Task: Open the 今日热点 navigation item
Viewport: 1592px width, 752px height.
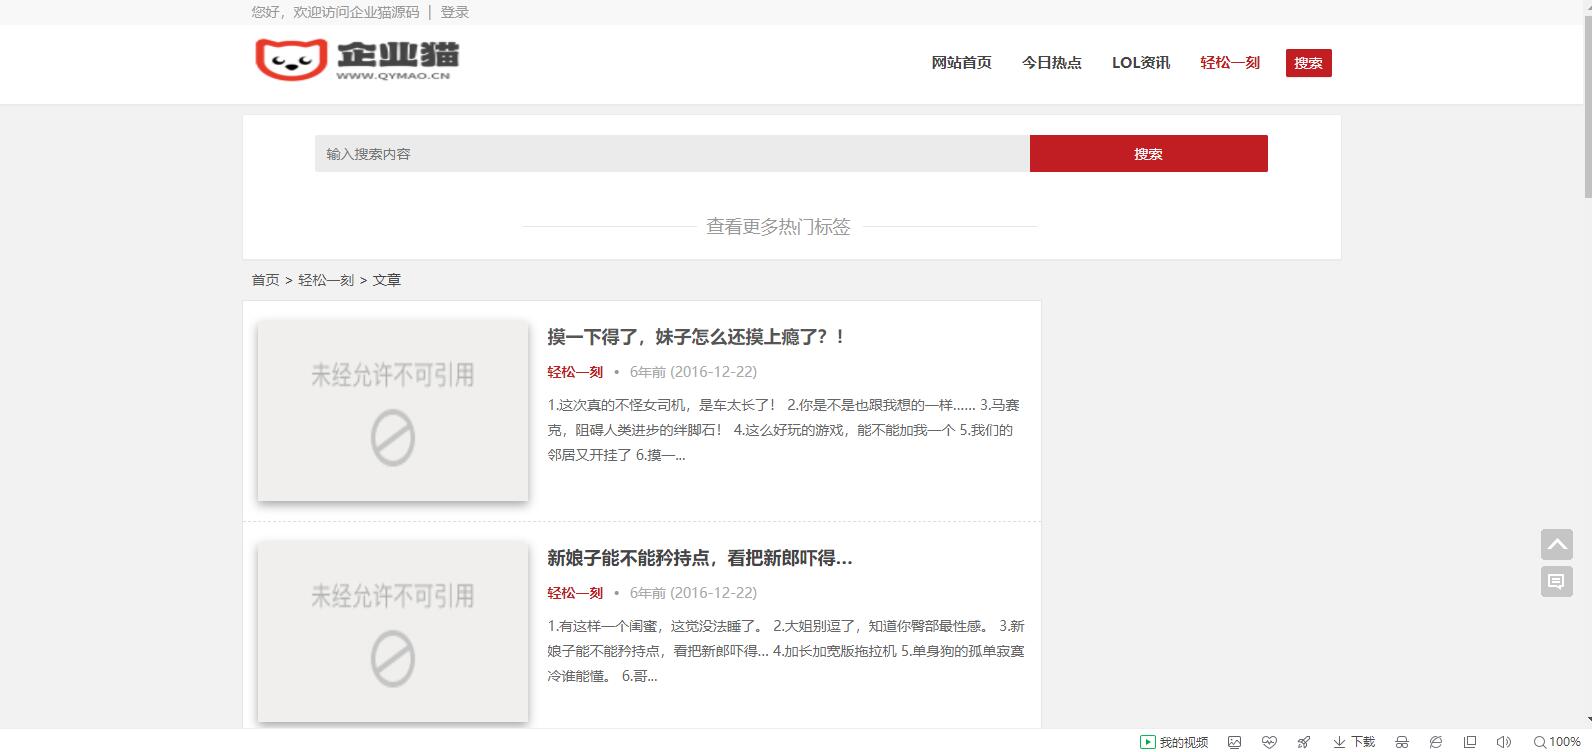Action: click(1051, 63)
